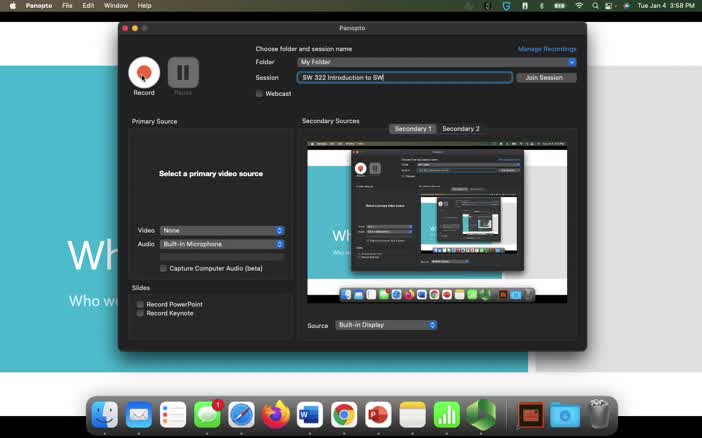Open the Numbers app in the dock
The image size is (702, 438).
point(446,414)
